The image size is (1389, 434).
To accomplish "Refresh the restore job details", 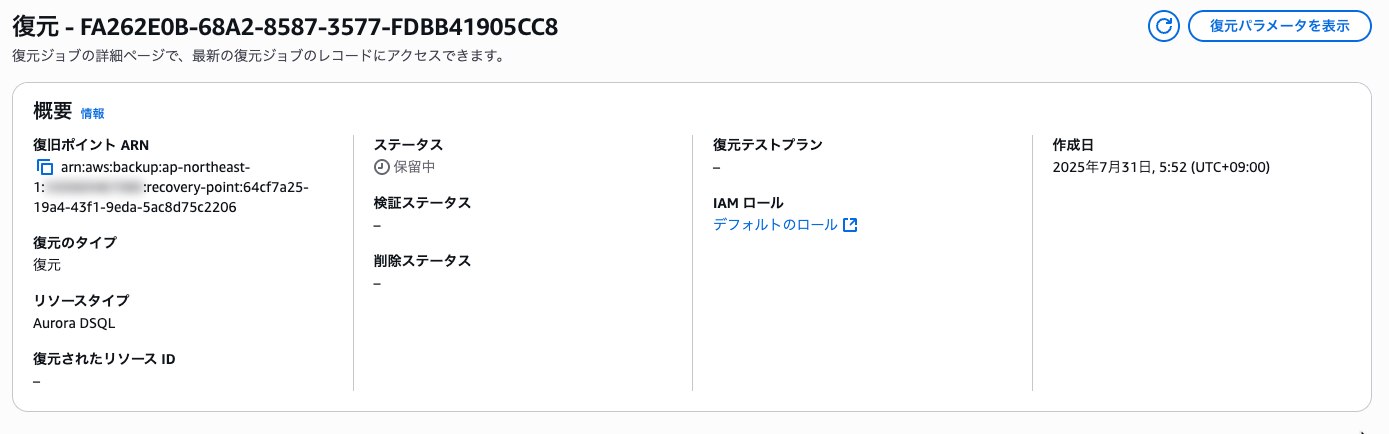I will point(1163,26).
